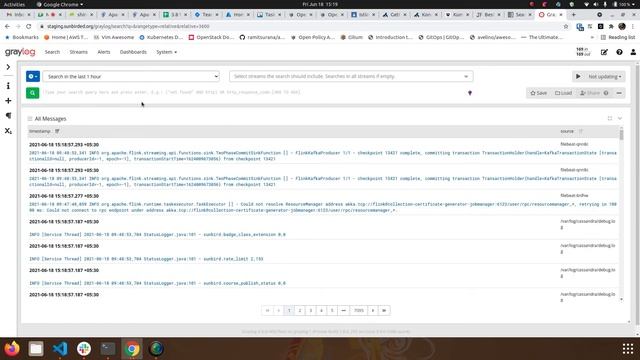This screenshot has height=360, width=640.
Task: Sort messages by the timestamp column icon
Action: pos(57,131)
